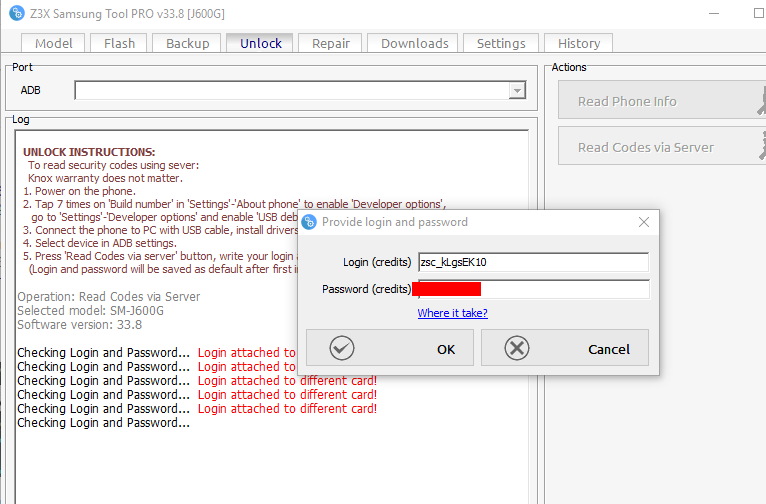The height and width of the screenshot is (504, 766).
Task: Maximize the Z3X Samsung Tool window
Action: pos(759,13)
